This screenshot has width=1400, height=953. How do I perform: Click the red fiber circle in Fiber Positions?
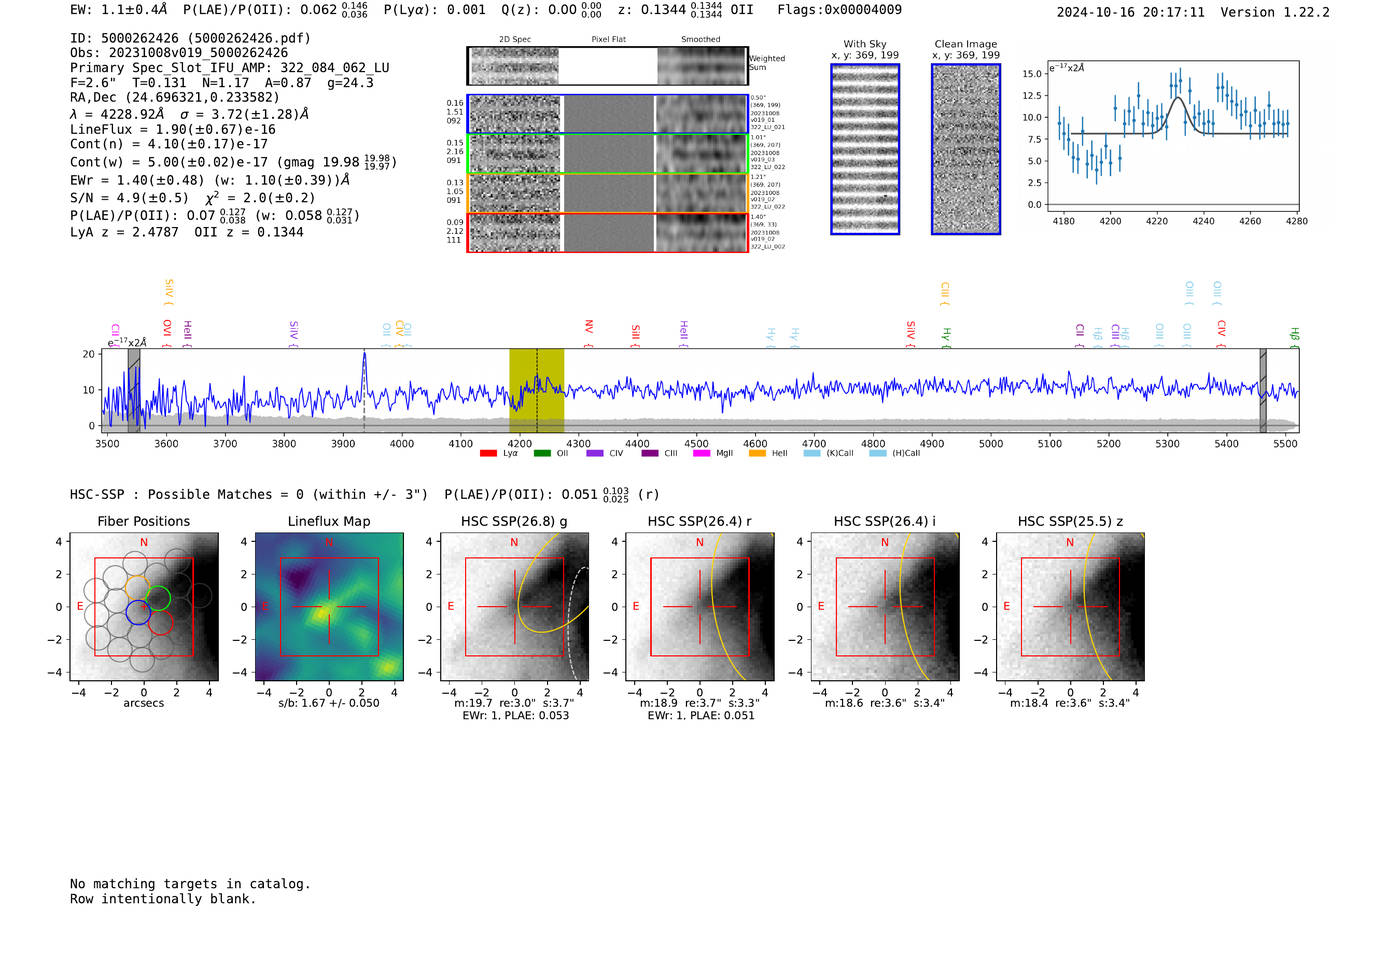click(161, 623)
